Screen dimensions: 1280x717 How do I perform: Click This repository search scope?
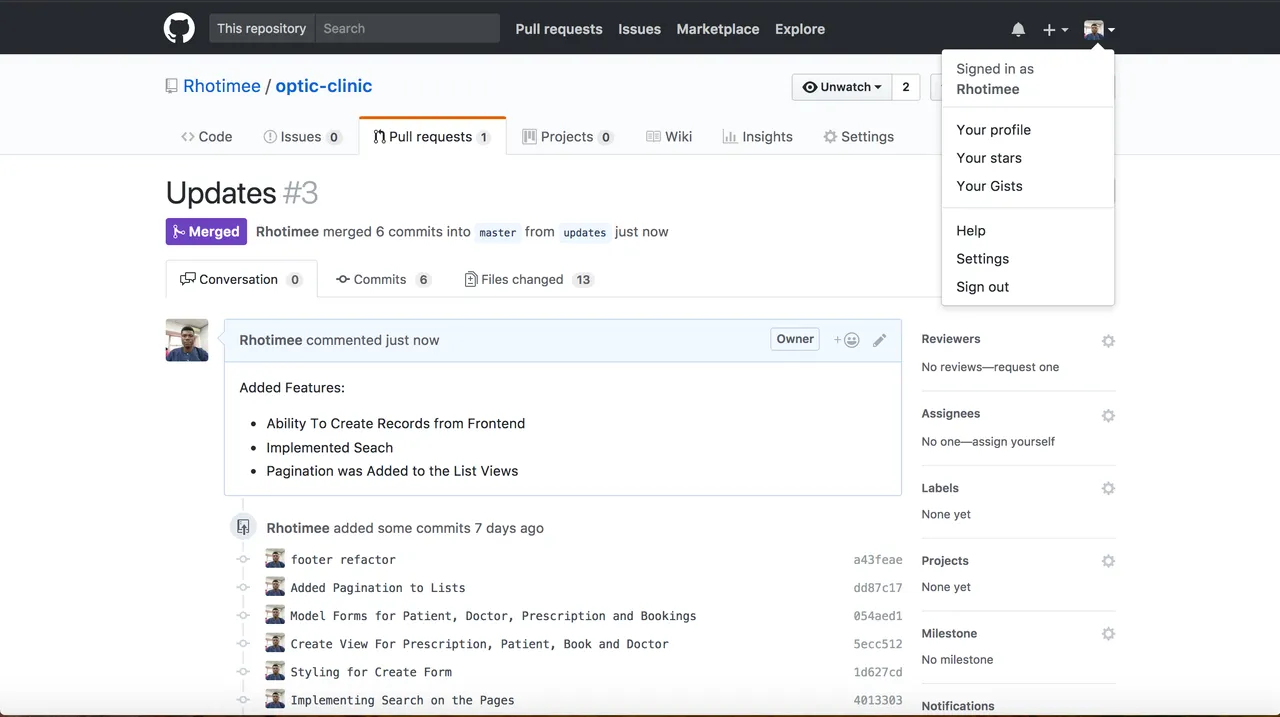click(x=262, y=28)
